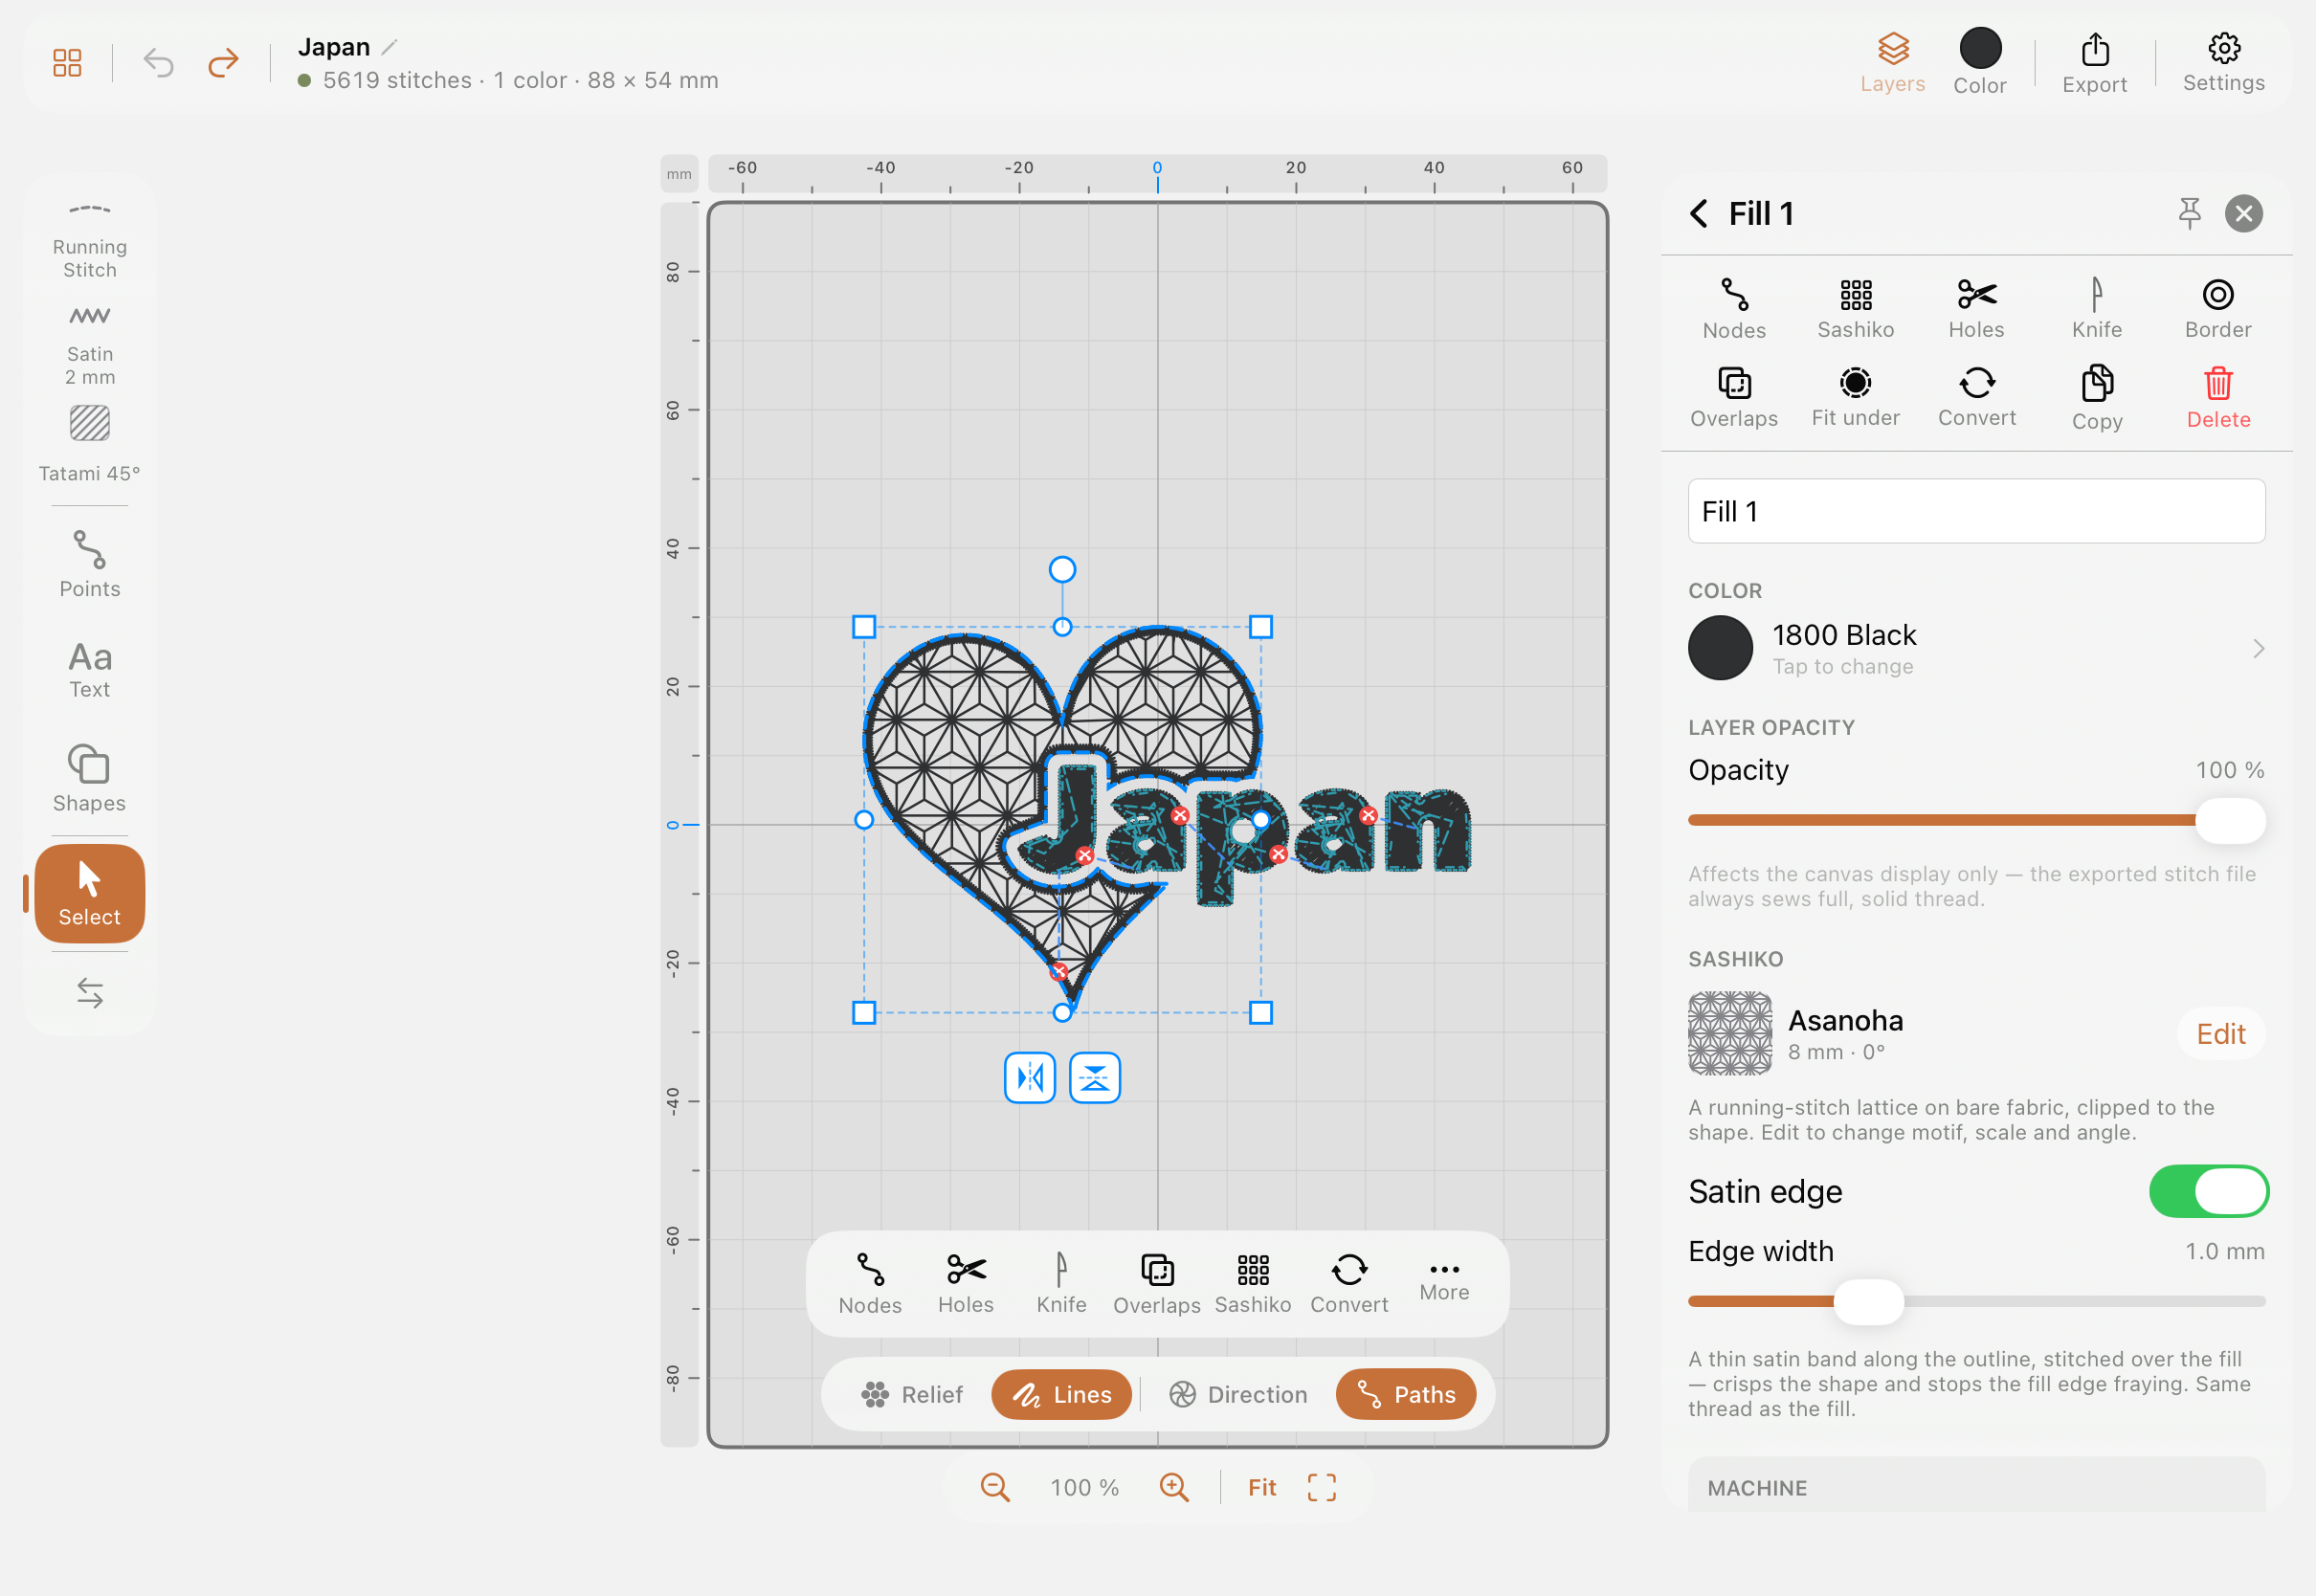Screen dimensions: 2316x1596
Task: Copy the Fill 1 object
Action: tap(2097, 397)
